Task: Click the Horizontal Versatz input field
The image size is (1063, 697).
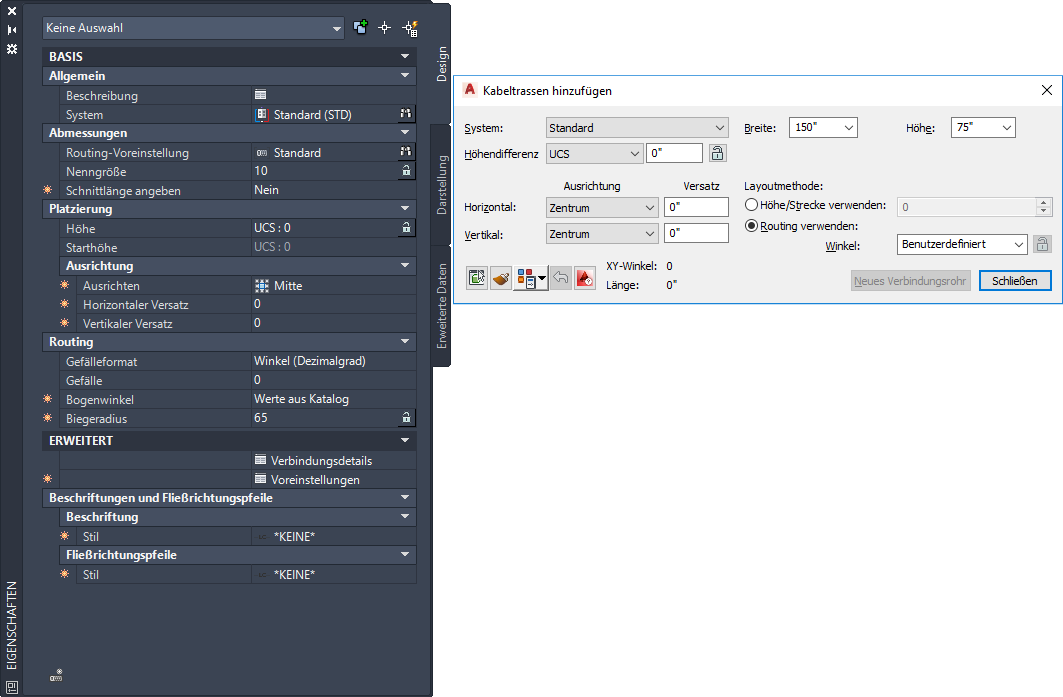Action: (x=696, y=207)
